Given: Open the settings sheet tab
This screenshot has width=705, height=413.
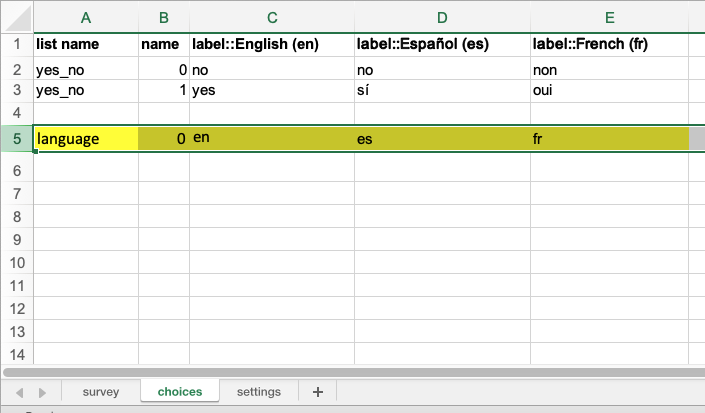Looking at the screenshot, I should click(259, 392).
